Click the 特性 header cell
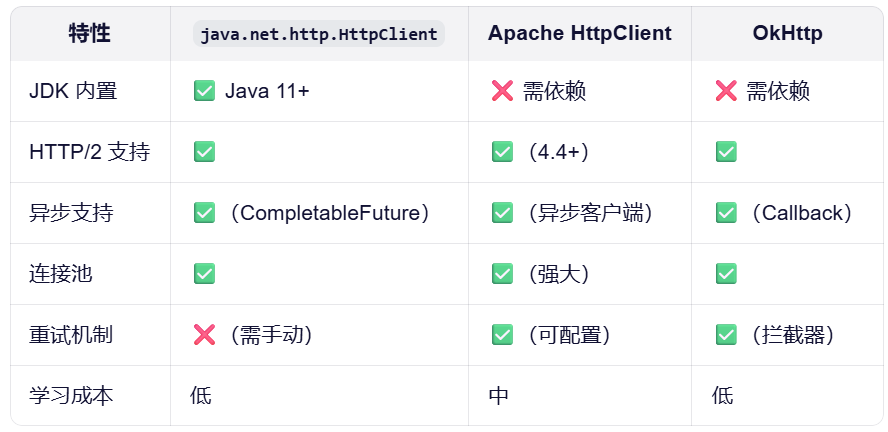The image size is (888, 432). (x=90, y=33)
